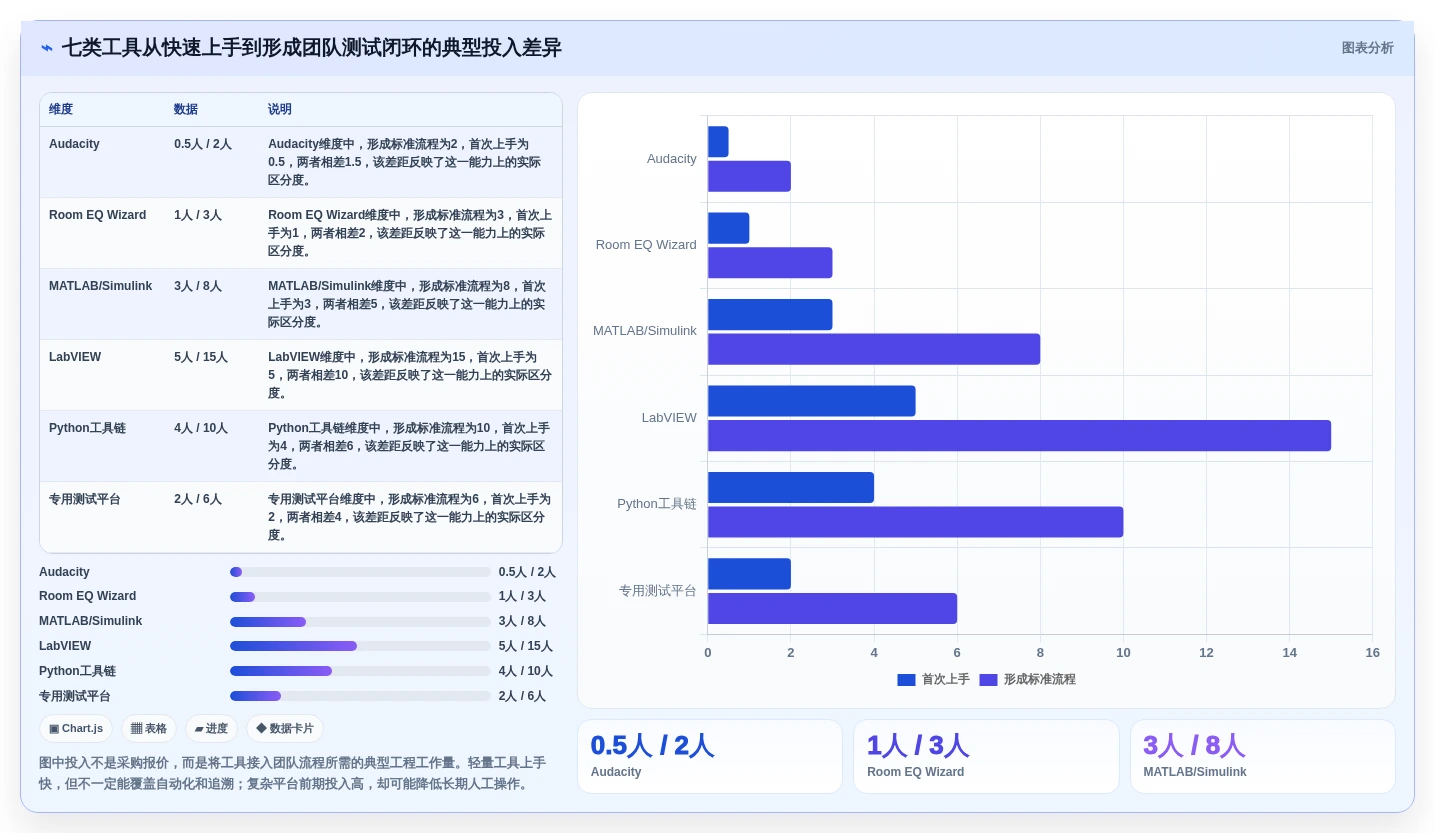Click the 专用测试平台 progress bar
Screen dimensions: 1435x833
[360, 696]
